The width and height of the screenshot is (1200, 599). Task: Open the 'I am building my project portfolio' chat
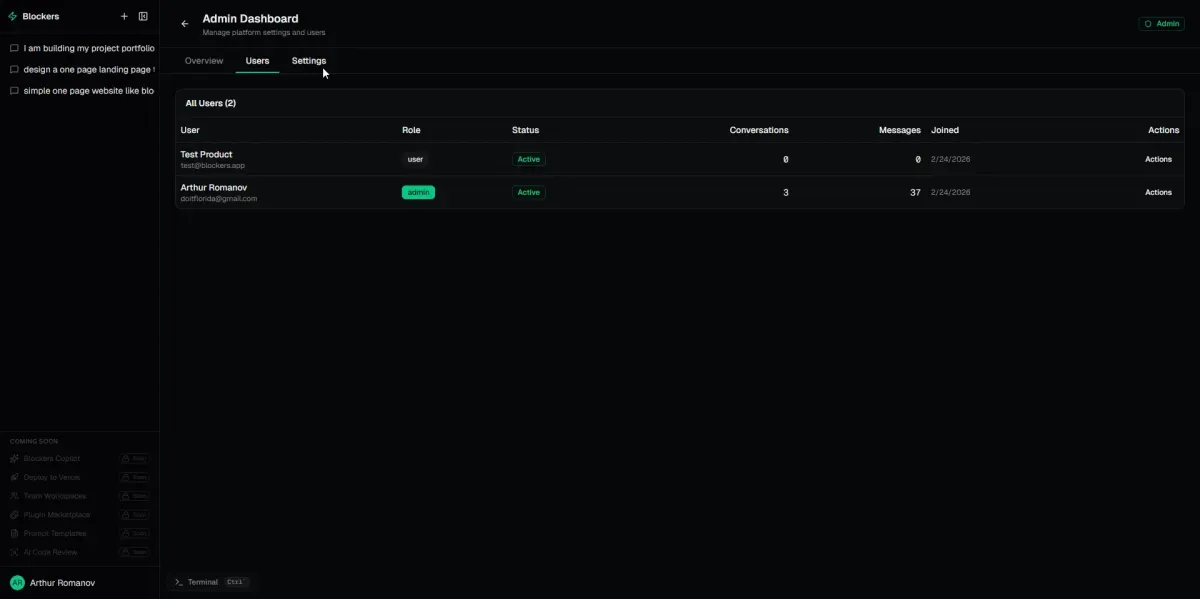[x=88, y=48]
